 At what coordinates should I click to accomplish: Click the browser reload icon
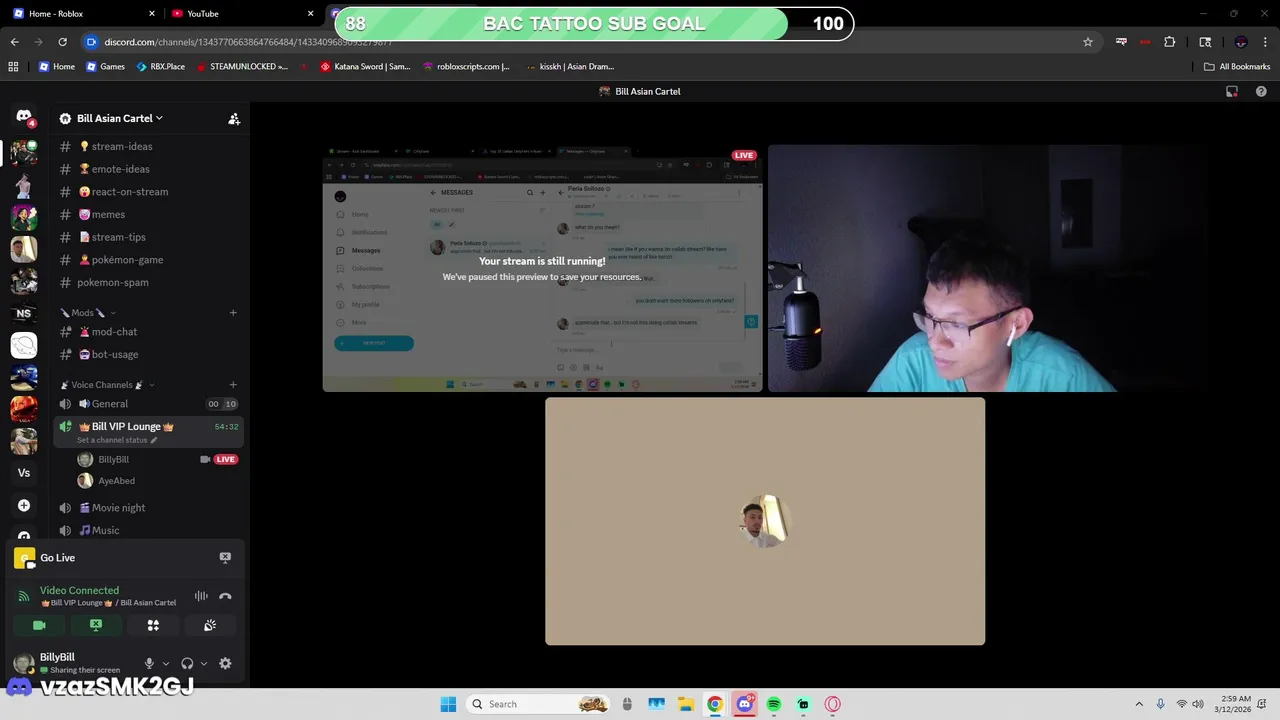click(x=63, y=42)
